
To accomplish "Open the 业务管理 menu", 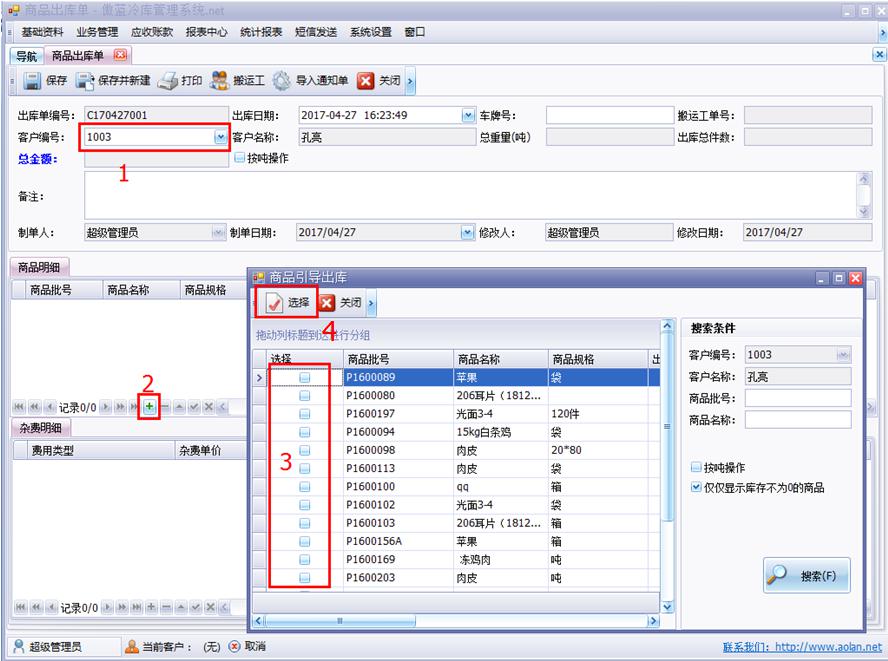I will pos(97,32).
